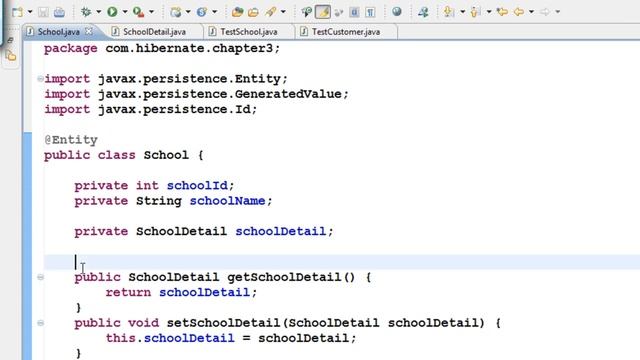Open the Run dropdown arrow
Screen dimensions: 640x360
click(x=125, y=12)
